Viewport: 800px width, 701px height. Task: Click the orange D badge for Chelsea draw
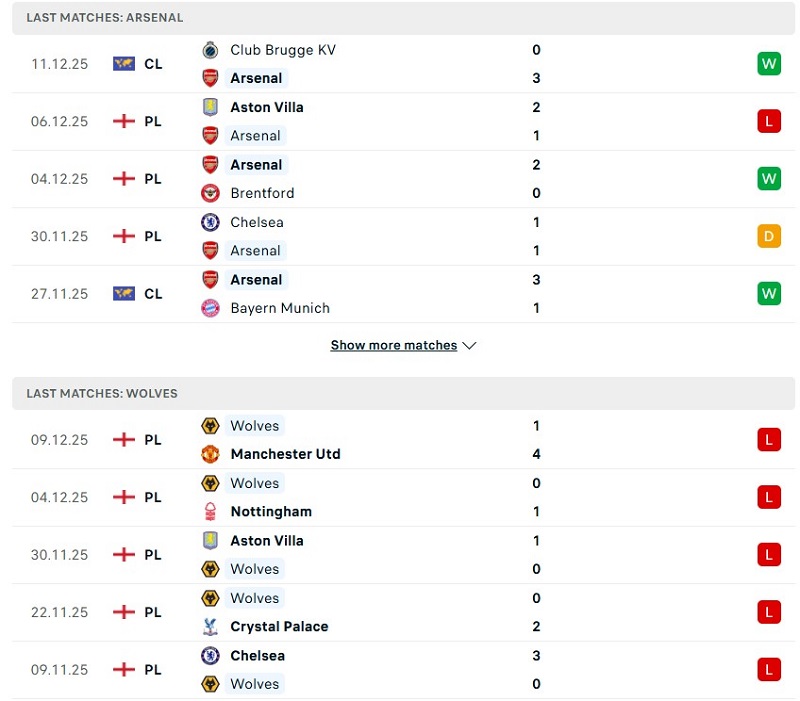coord(769,236)
